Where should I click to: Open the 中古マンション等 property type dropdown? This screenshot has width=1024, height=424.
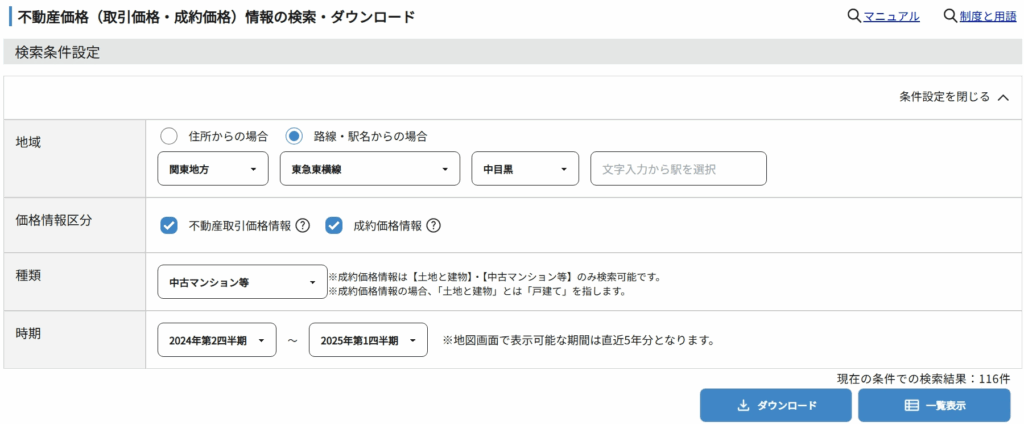242,282
